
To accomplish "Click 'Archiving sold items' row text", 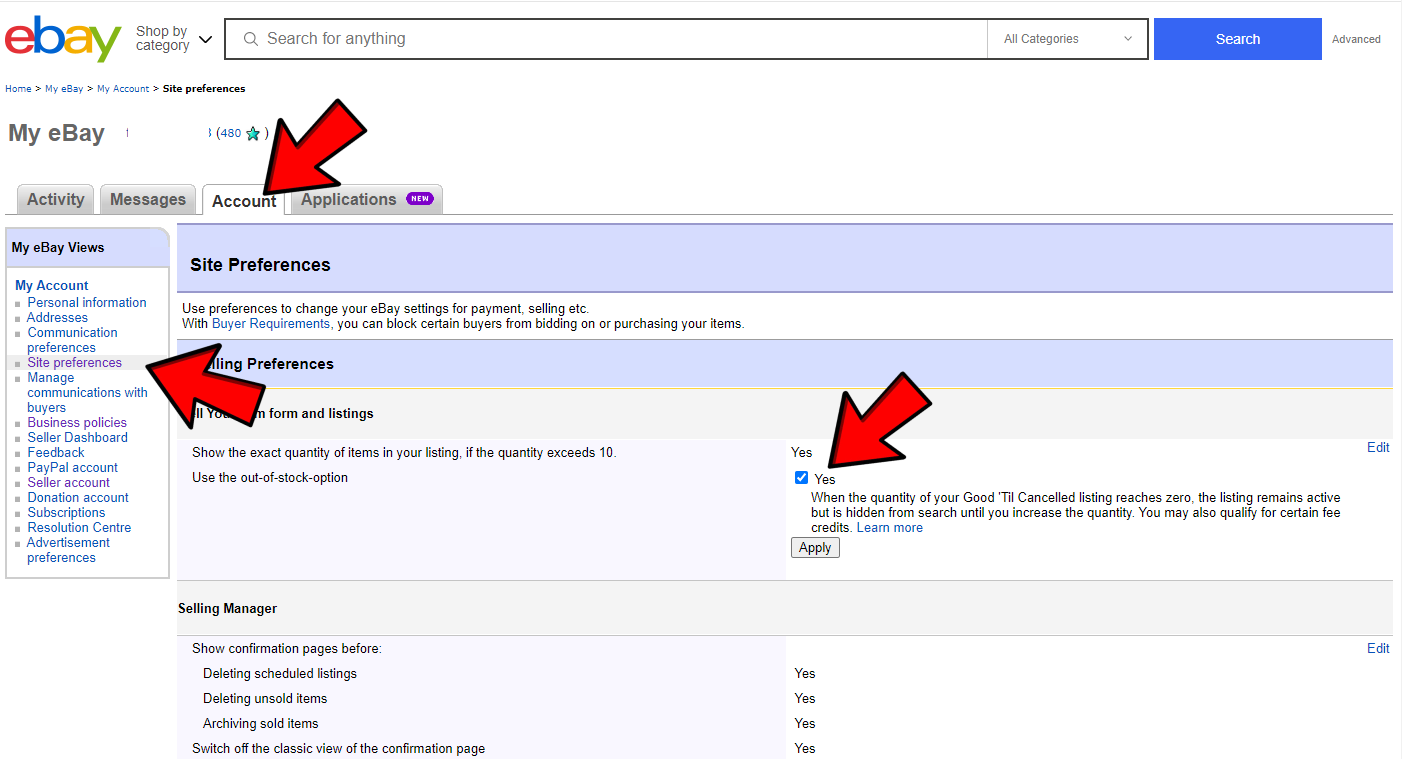I will click(261, 723).
